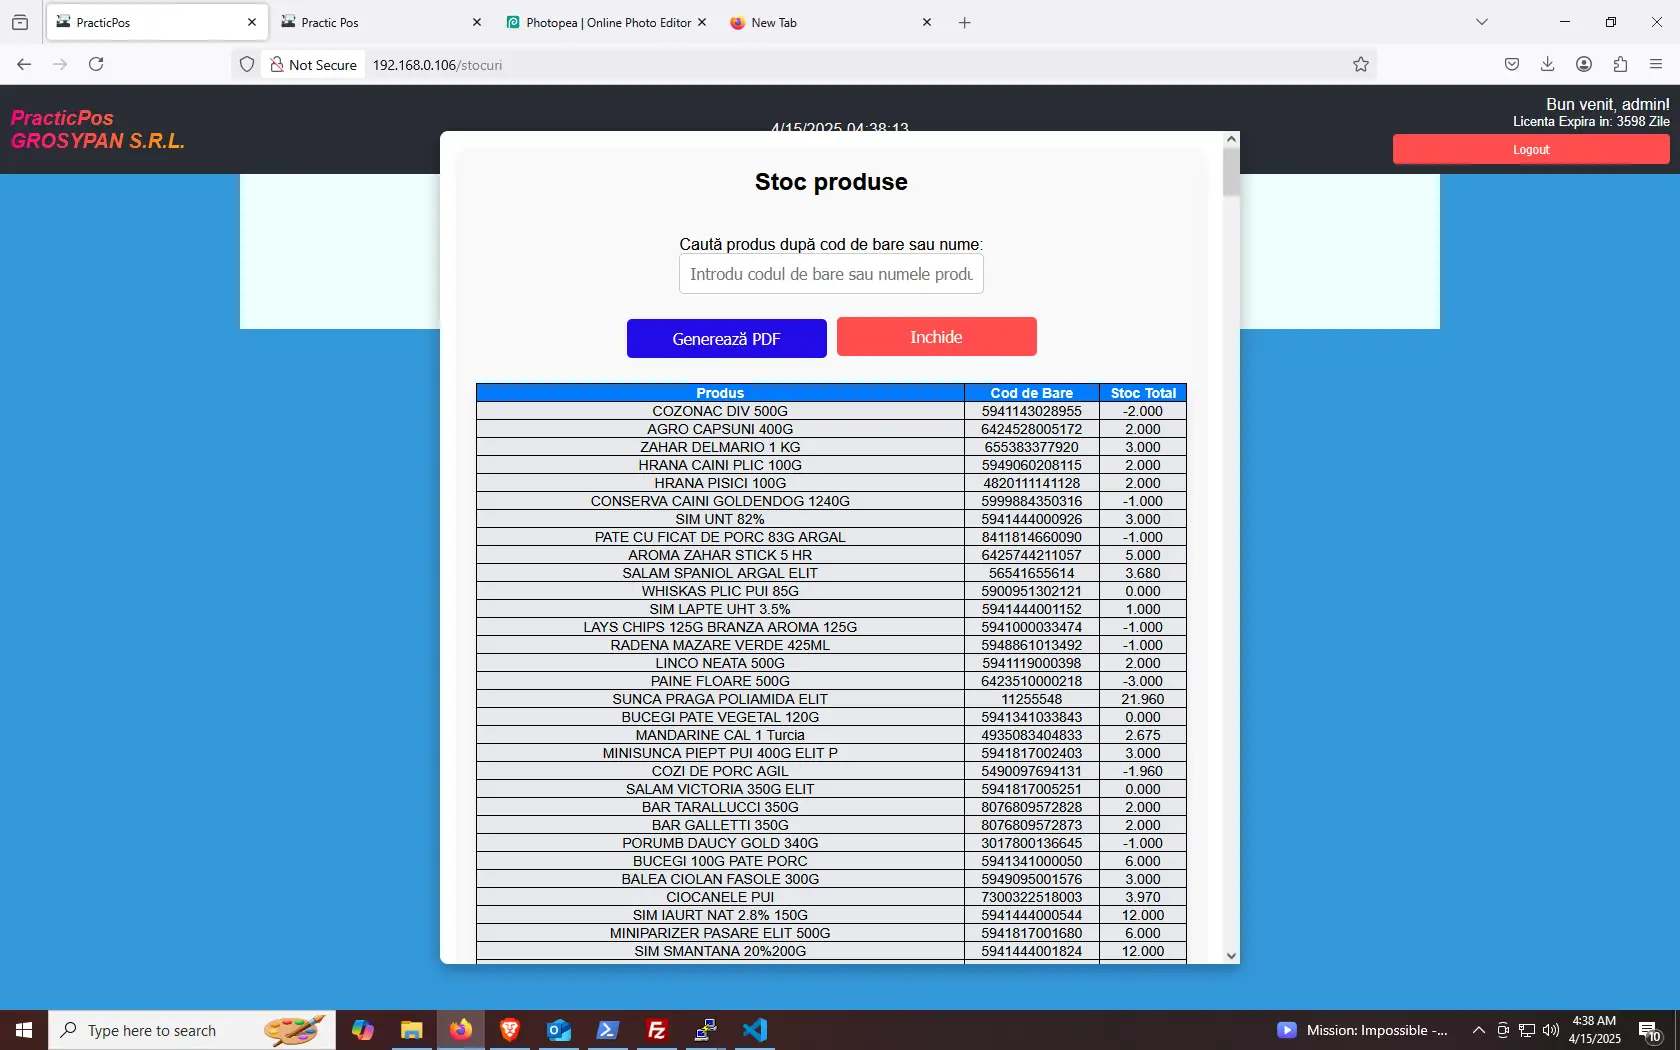
Task: Open the Firefox extensions menu
Action: pos(1620,65)
